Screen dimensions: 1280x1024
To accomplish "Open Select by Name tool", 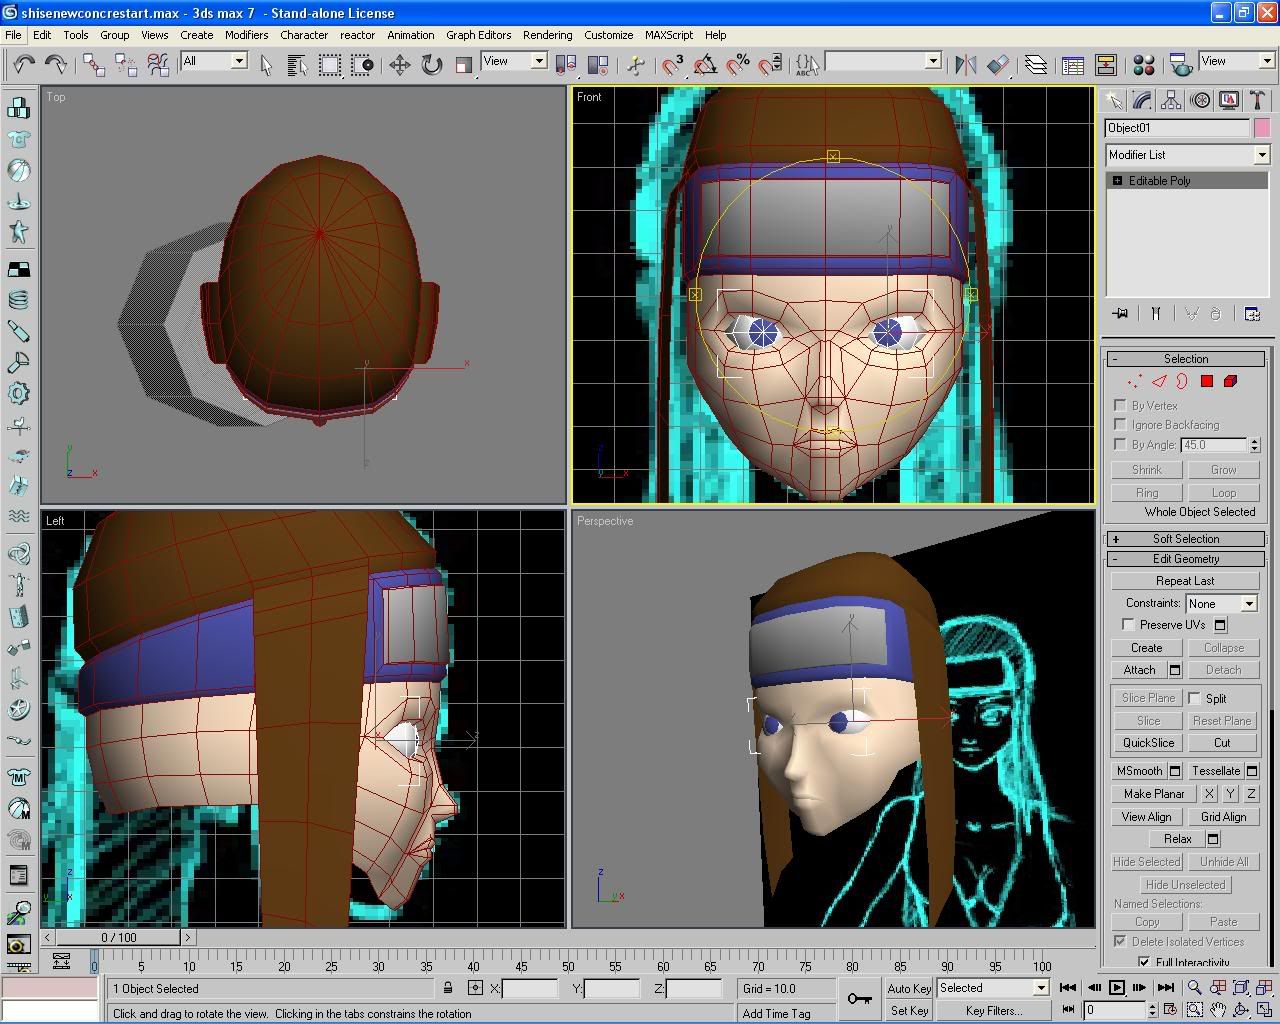I will pyautogui.click(x=297, y=65).
